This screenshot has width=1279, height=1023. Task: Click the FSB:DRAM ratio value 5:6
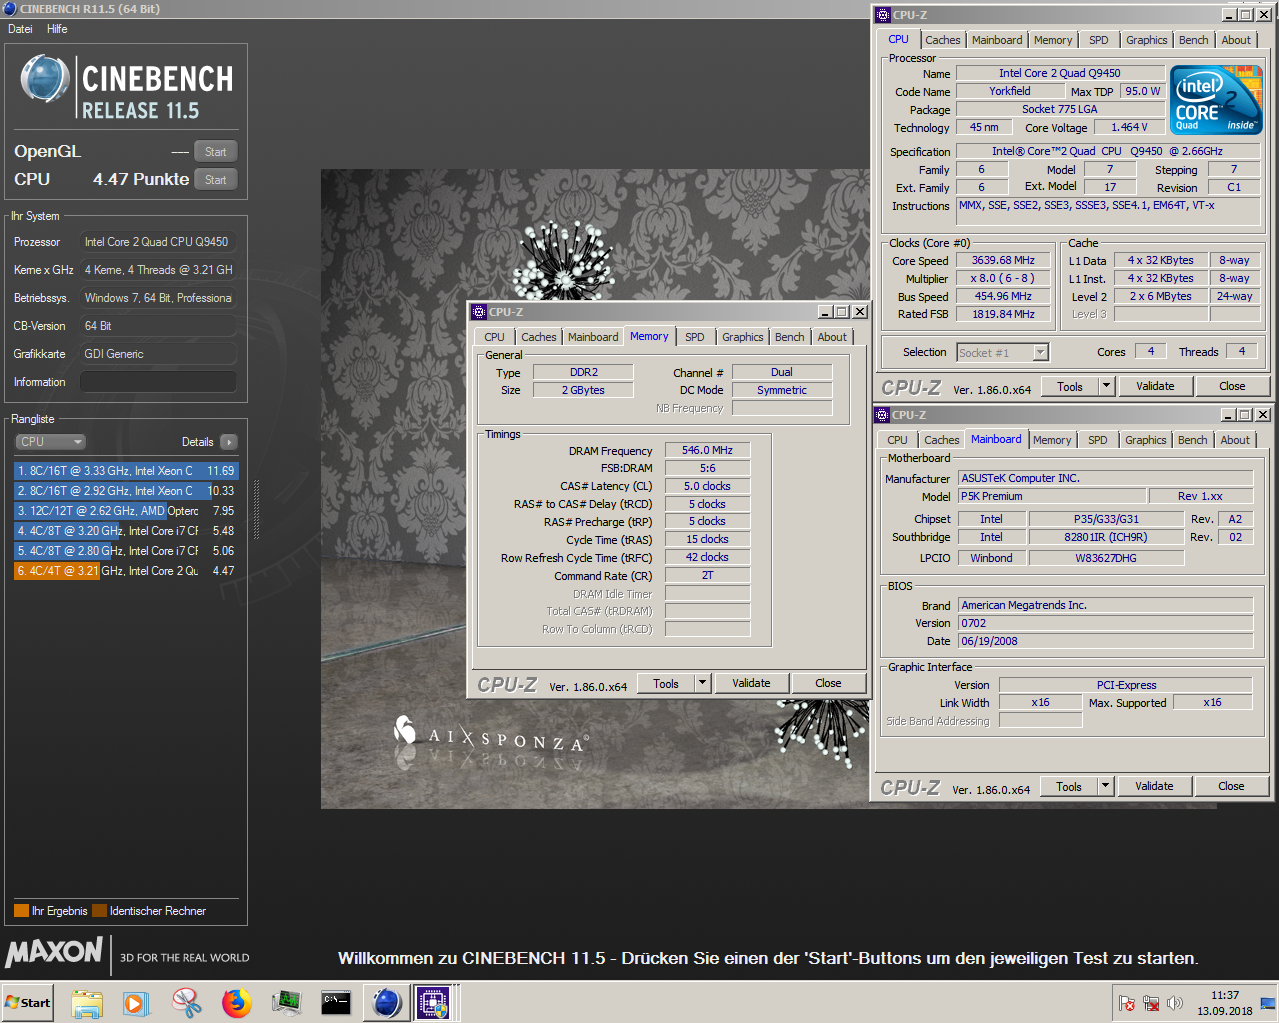708,468
